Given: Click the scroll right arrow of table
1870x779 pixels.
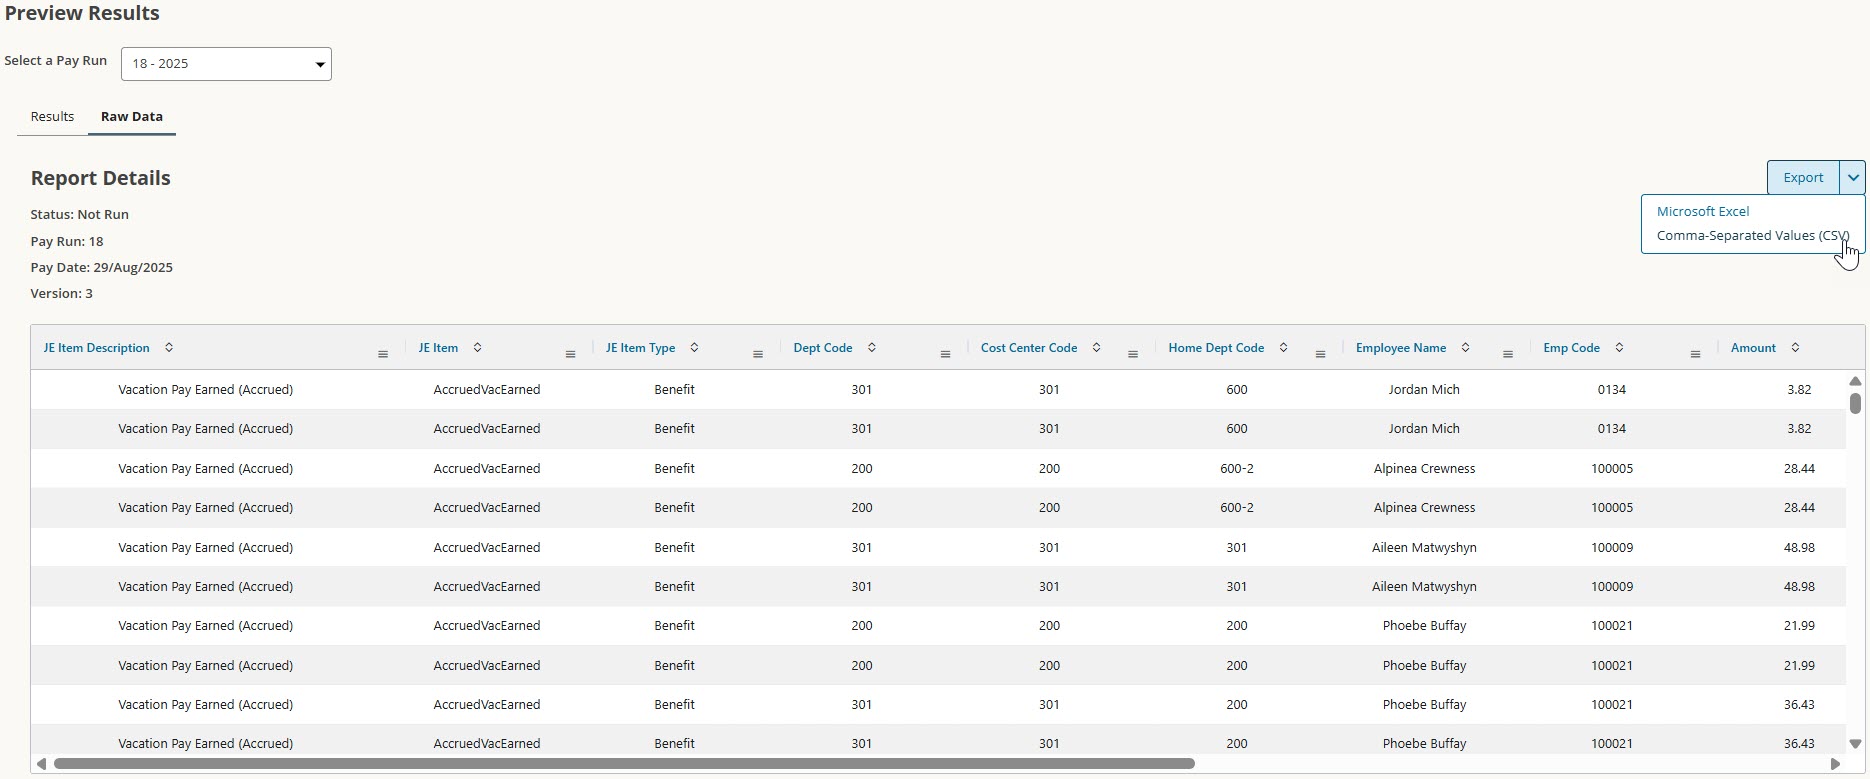Looking at the screenshot, I should (1834, 764).
